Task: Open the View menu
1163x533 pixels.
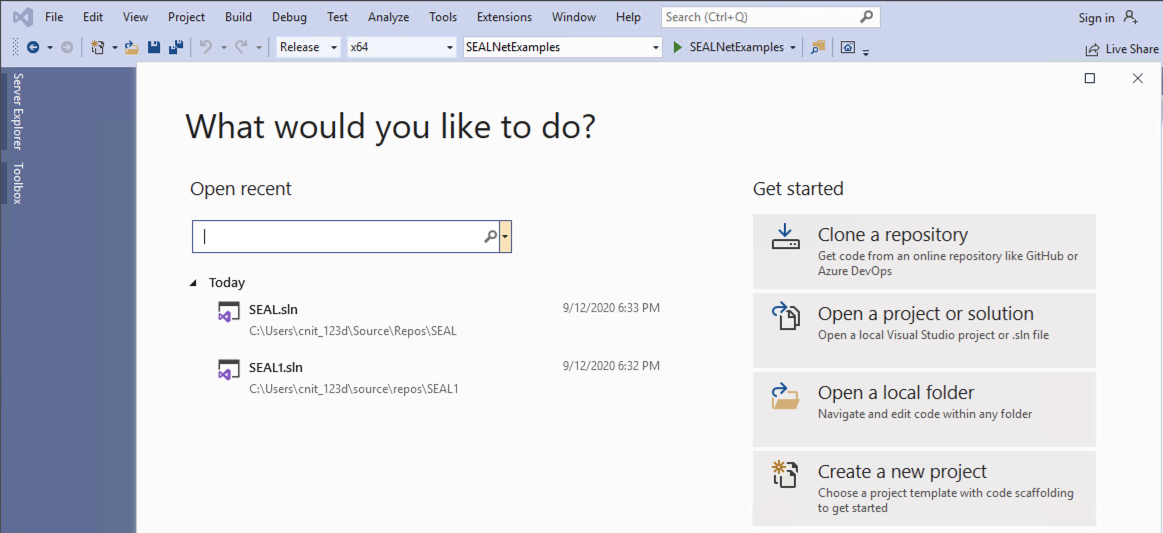Action: coord(135,16)
